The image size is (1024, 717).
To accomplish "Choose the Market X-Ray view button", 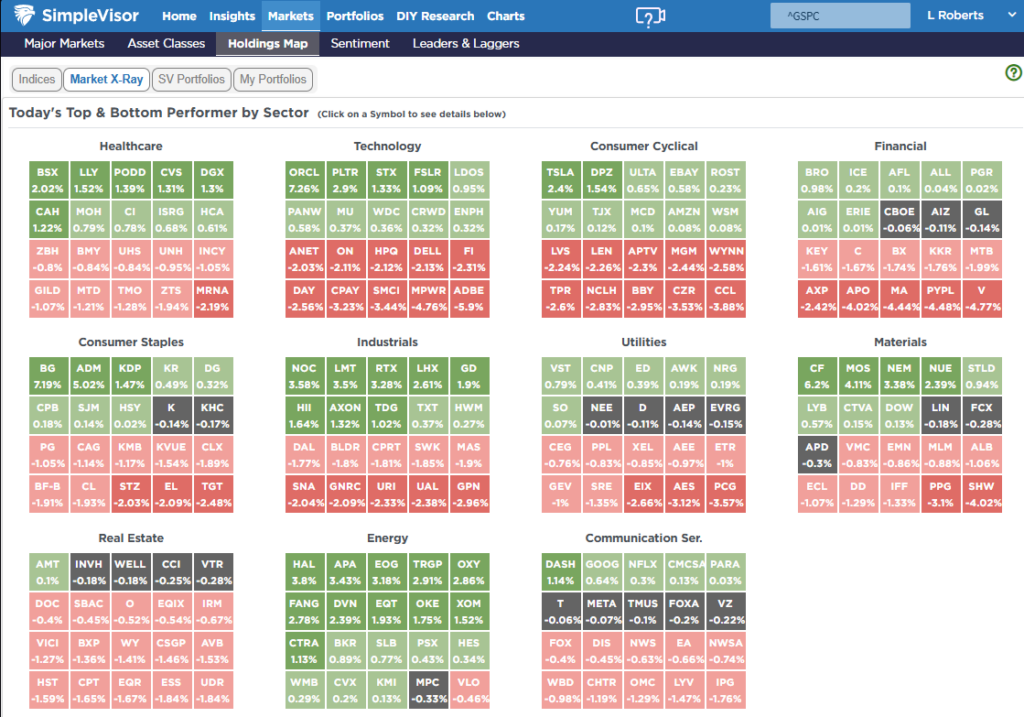I will (x=106, y=79).
